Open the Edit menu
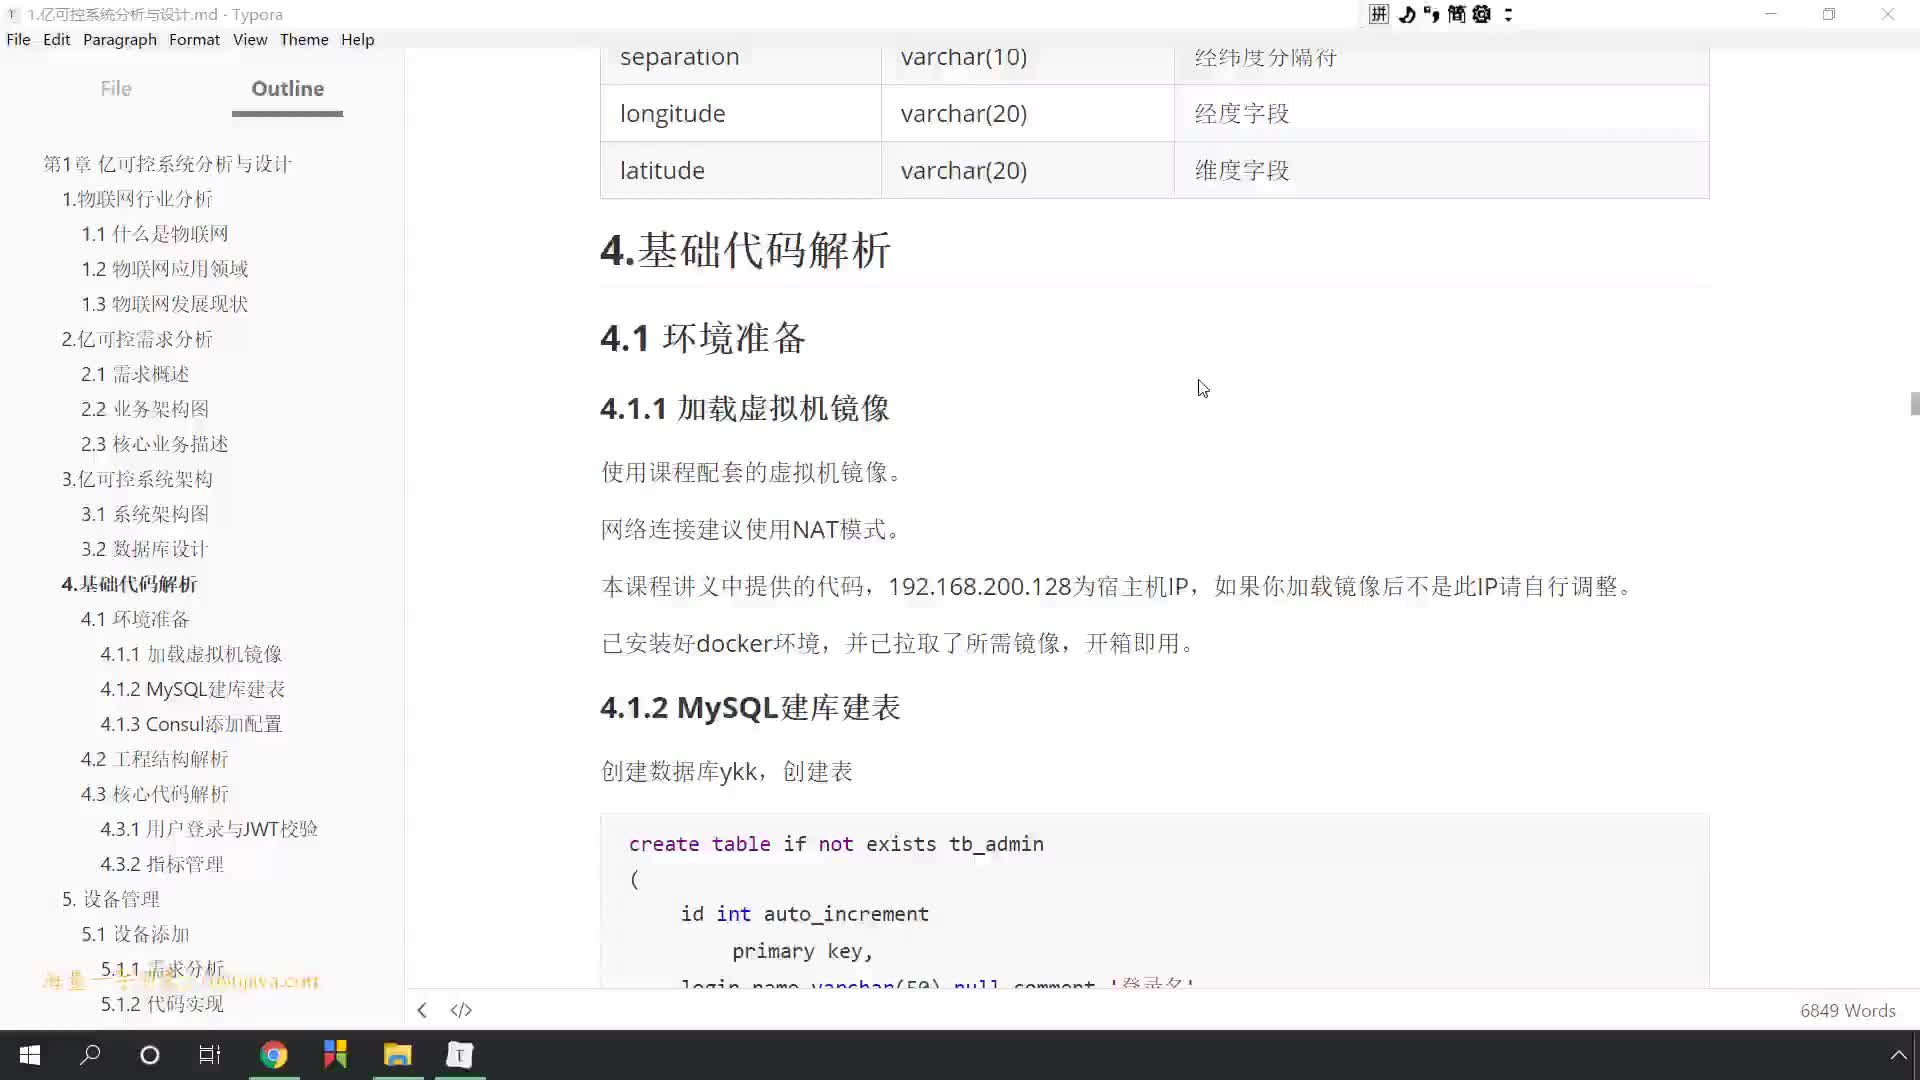Viewport: 1920px width, 1080px height. 57,39
